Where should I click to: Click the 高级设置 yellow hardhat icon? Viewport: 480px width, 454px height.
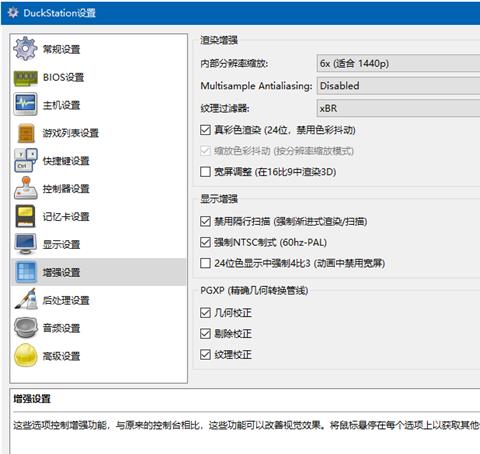pyautogui.click(x=25, y=355)
